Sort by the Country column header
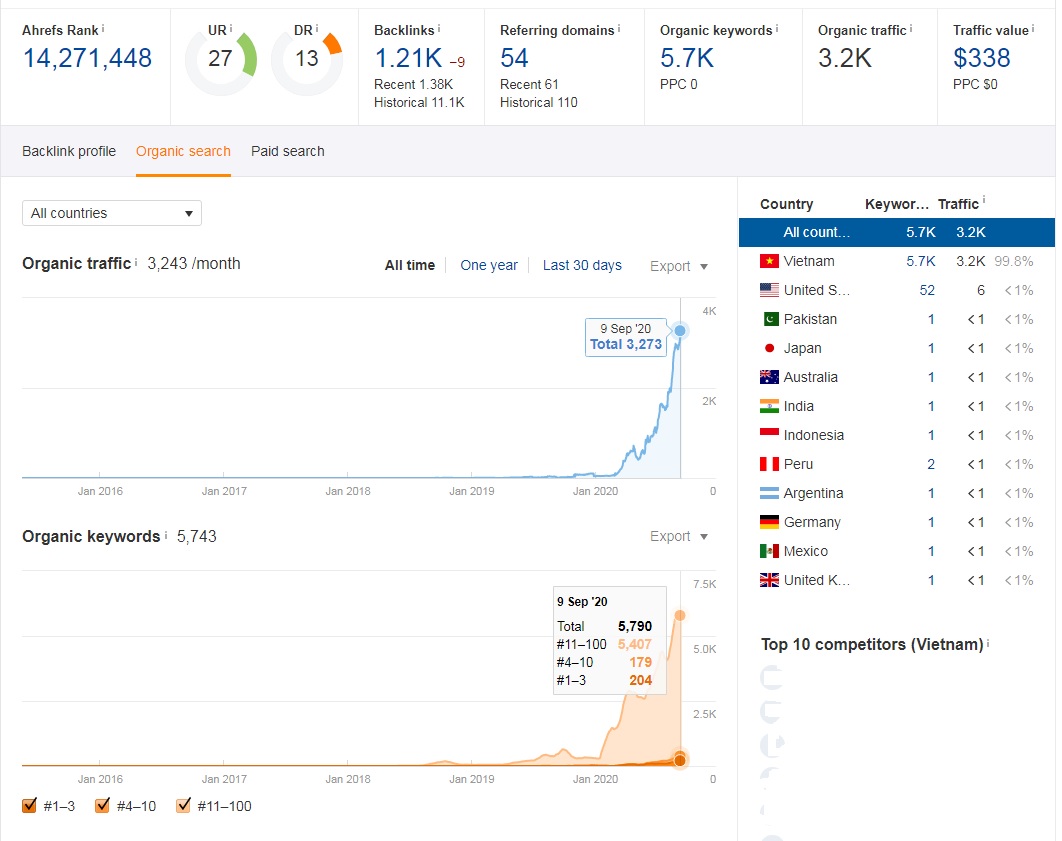Viewport: 1062px width, 841px height. point(786,204)
